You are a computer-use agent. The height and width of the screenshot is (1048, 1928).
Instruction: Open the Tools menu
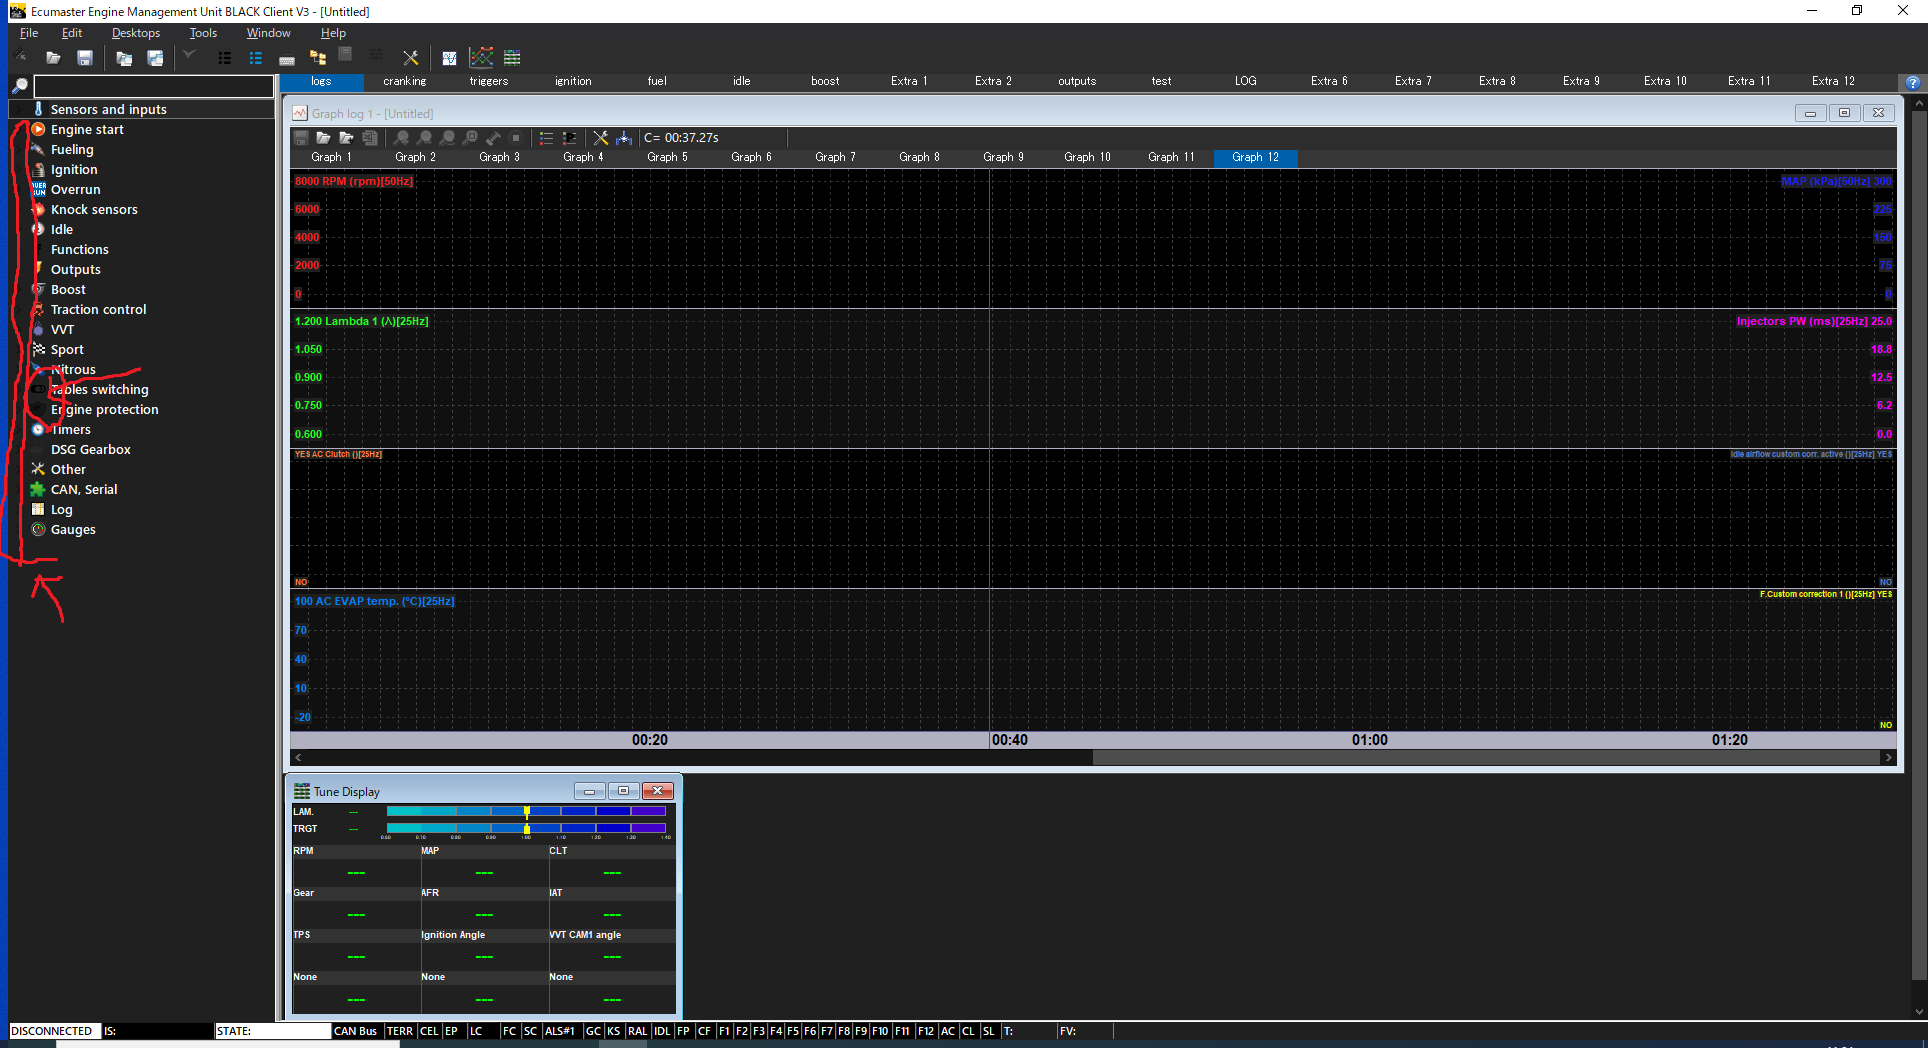pos(203,33)
